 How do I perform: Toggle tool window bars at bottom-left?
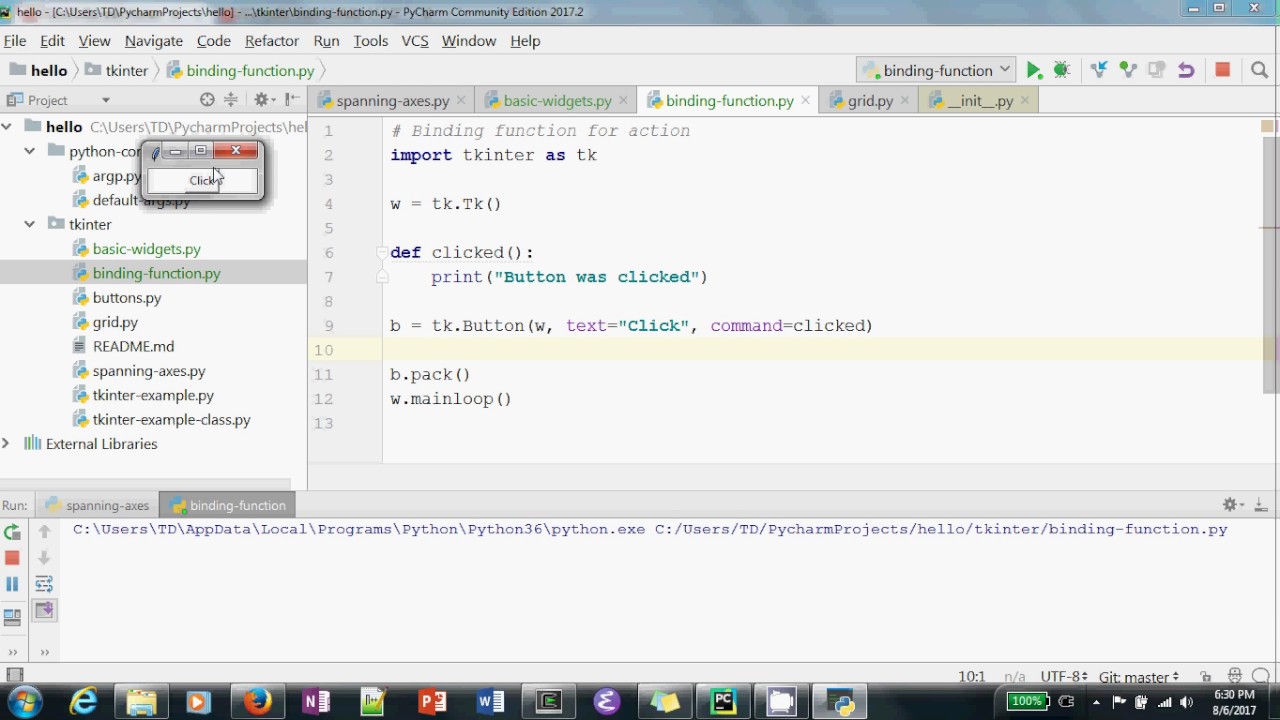point(14,677)
